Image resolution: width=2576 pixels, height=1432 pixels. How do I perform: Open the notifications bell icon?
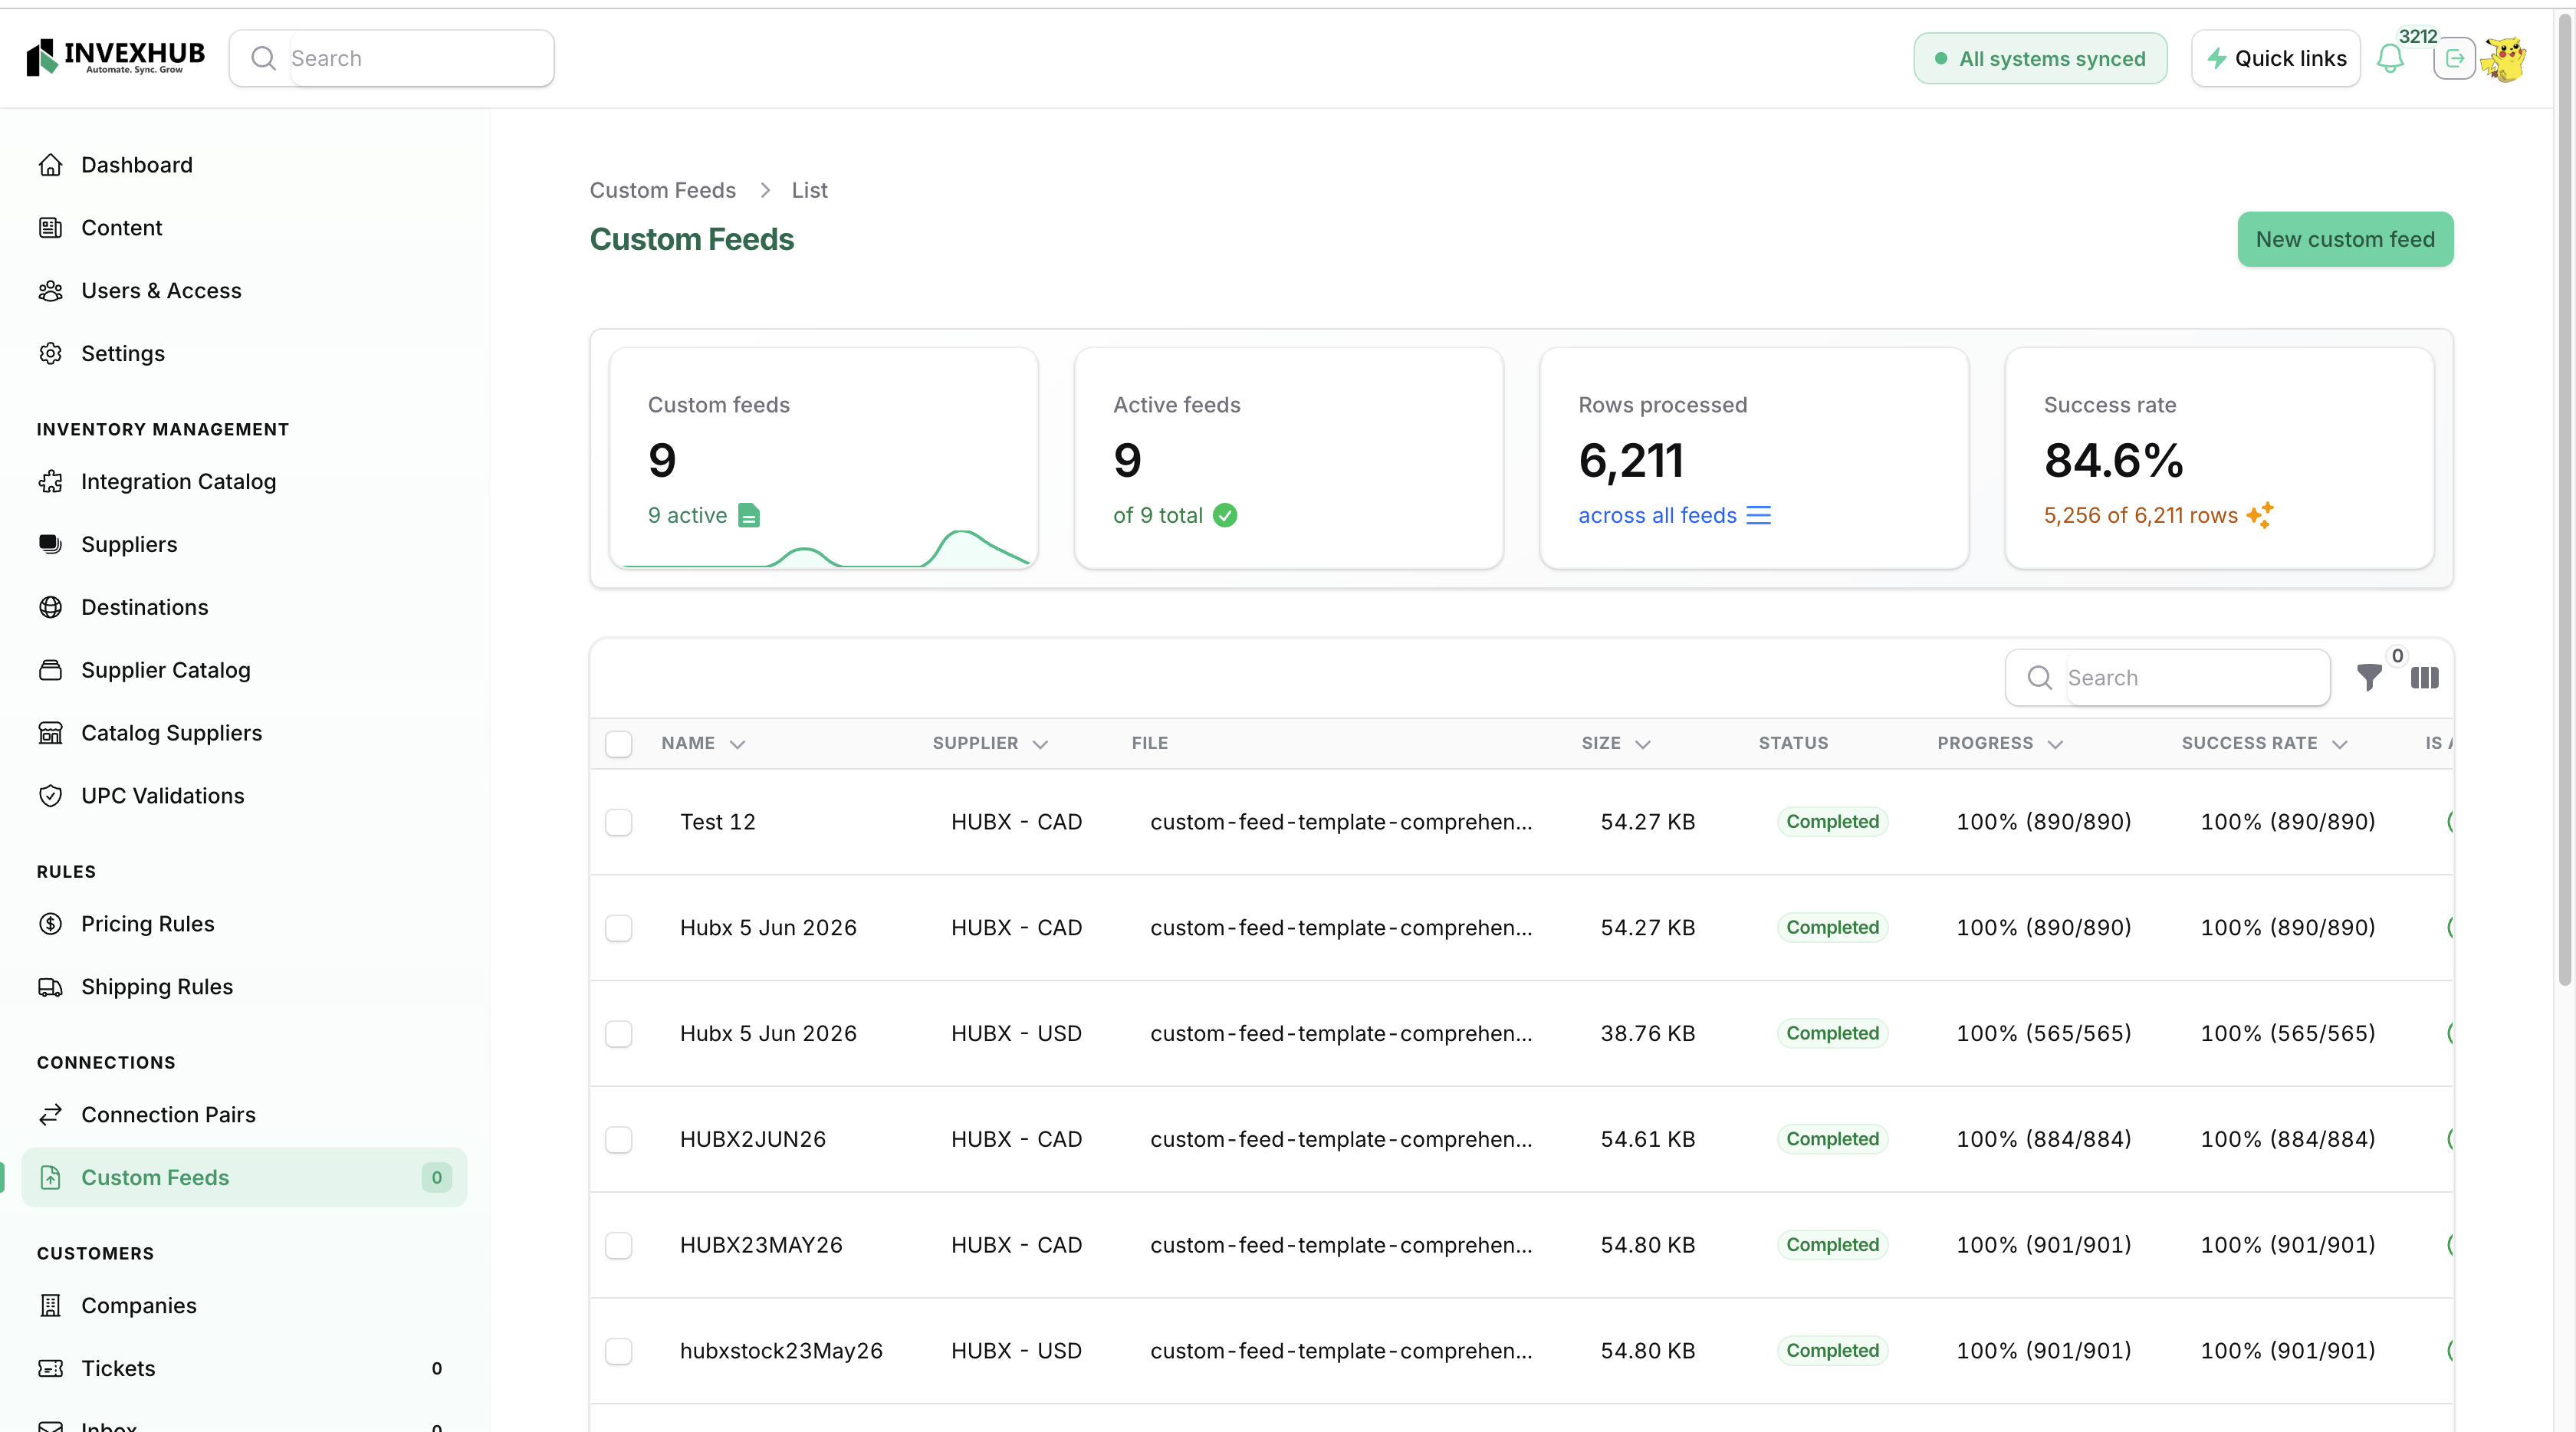tap(2390, 58)
